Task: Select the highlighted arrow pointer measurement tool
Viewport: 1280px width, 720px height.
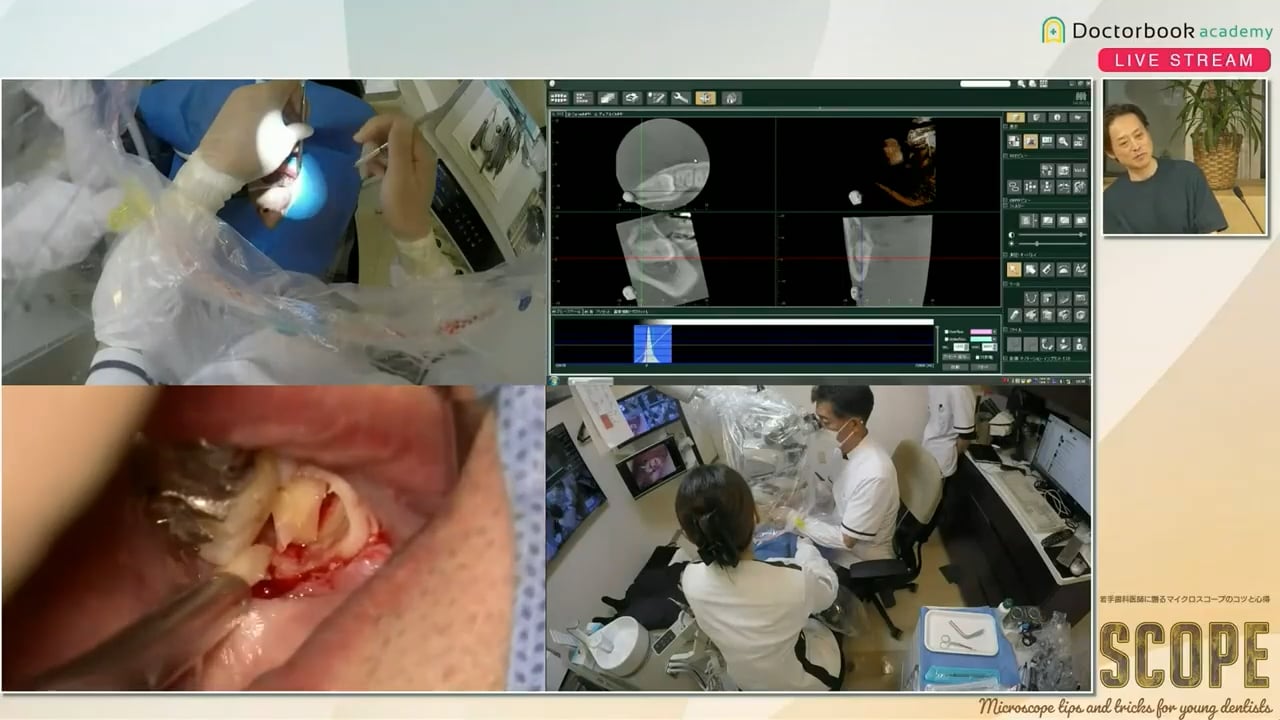Action: coord(1015,270)
